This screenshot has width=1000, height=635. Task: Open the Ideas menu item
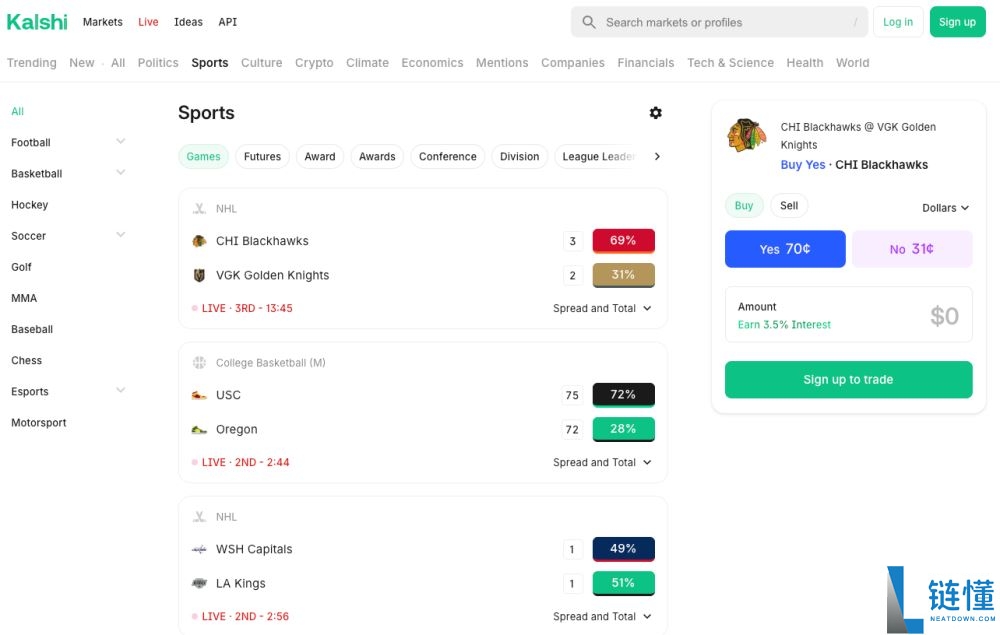pyautogui.click(x=188, y=22)
